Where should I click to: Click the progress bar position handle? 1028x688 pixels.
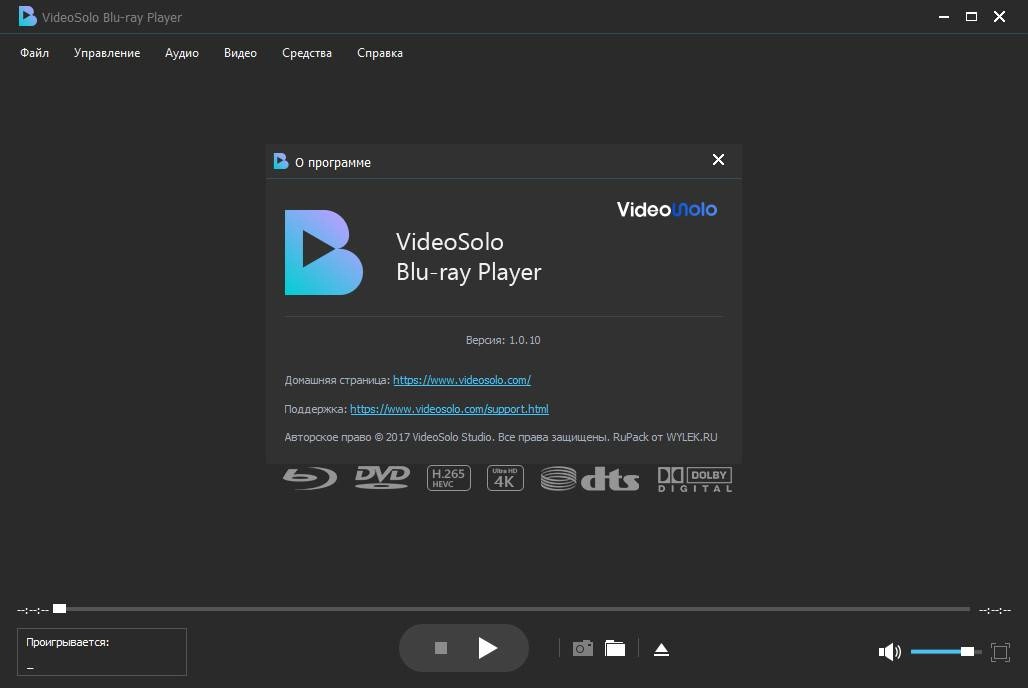pos(60,609)
